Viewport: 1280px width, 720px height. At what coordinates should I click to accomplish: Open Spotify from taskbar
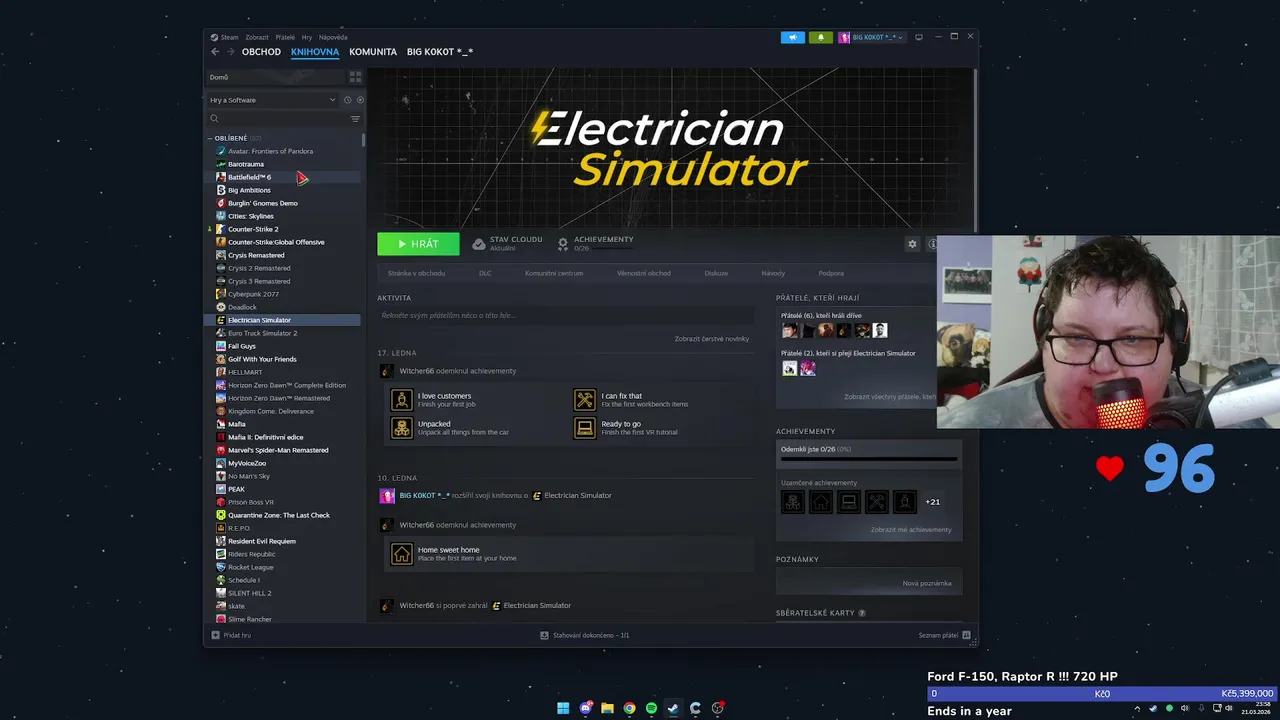[x=651, y=708]
